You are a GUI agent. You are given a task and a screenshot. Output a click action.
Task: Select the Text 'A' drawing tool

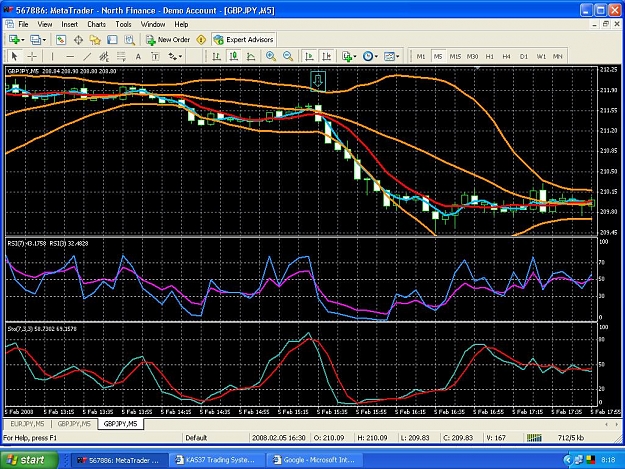(x=138, y=57)
